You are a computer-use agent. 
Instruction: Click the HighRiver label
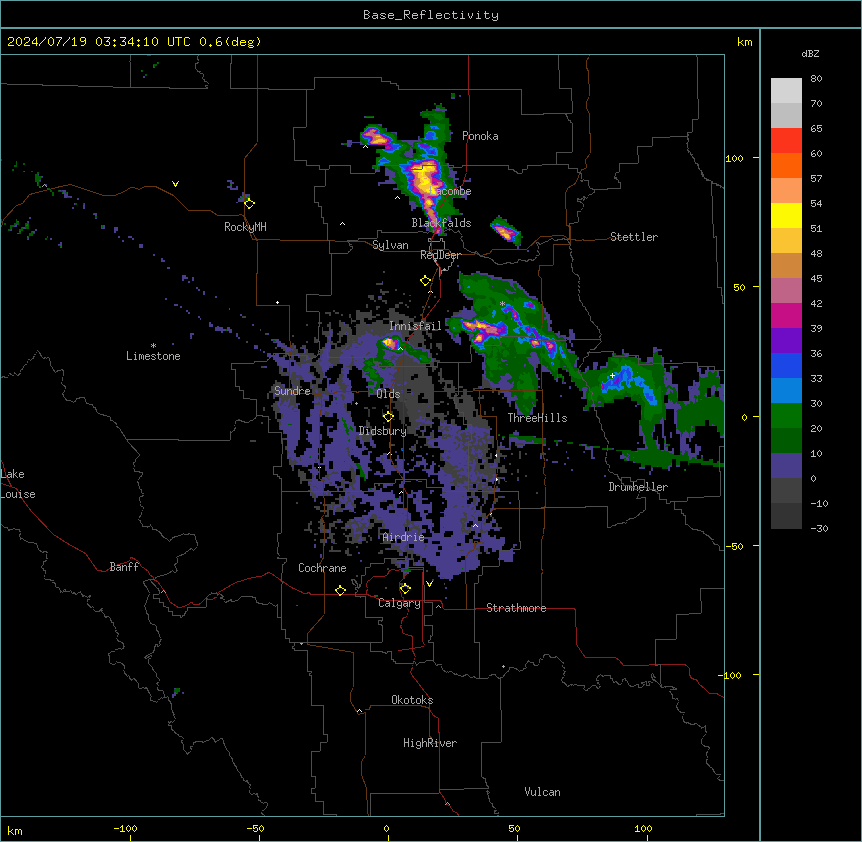(430, 743)
